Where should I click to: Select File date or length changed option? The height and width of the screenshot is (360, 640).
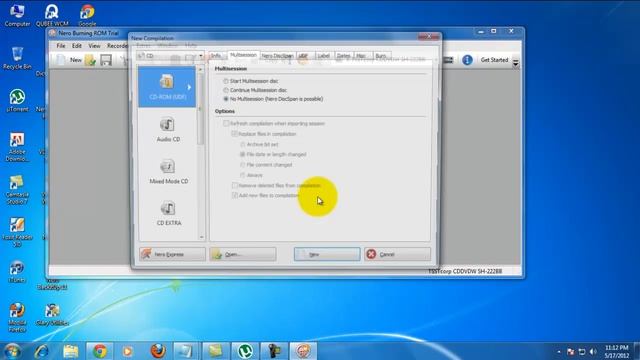click(x=242, y=154)
